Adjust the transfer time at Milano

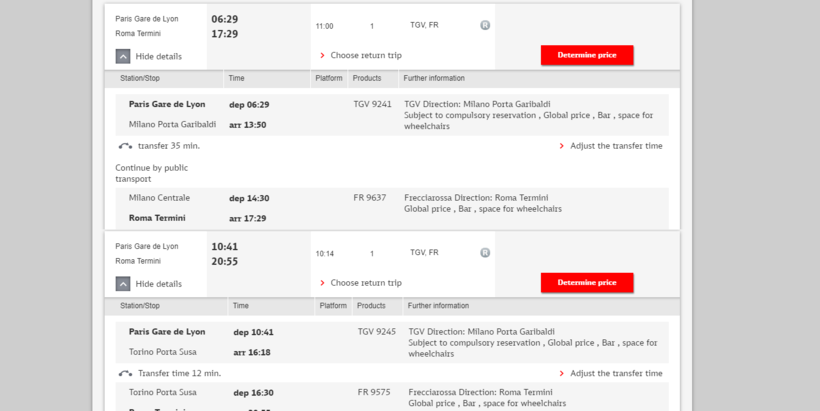[x=616, y=146]
